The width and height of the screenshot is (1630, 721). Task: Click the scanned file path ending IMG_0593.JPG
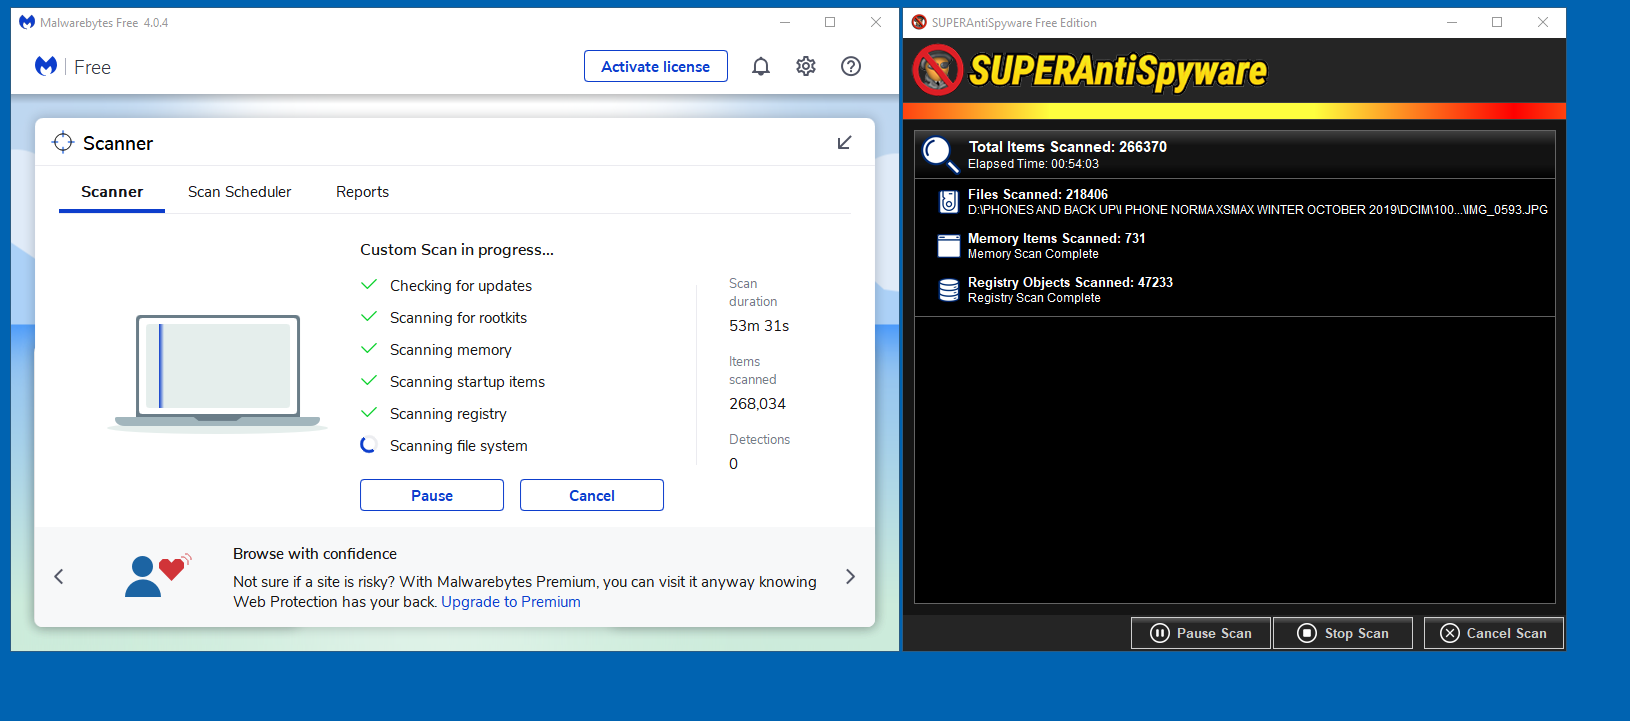[1258, 210]
